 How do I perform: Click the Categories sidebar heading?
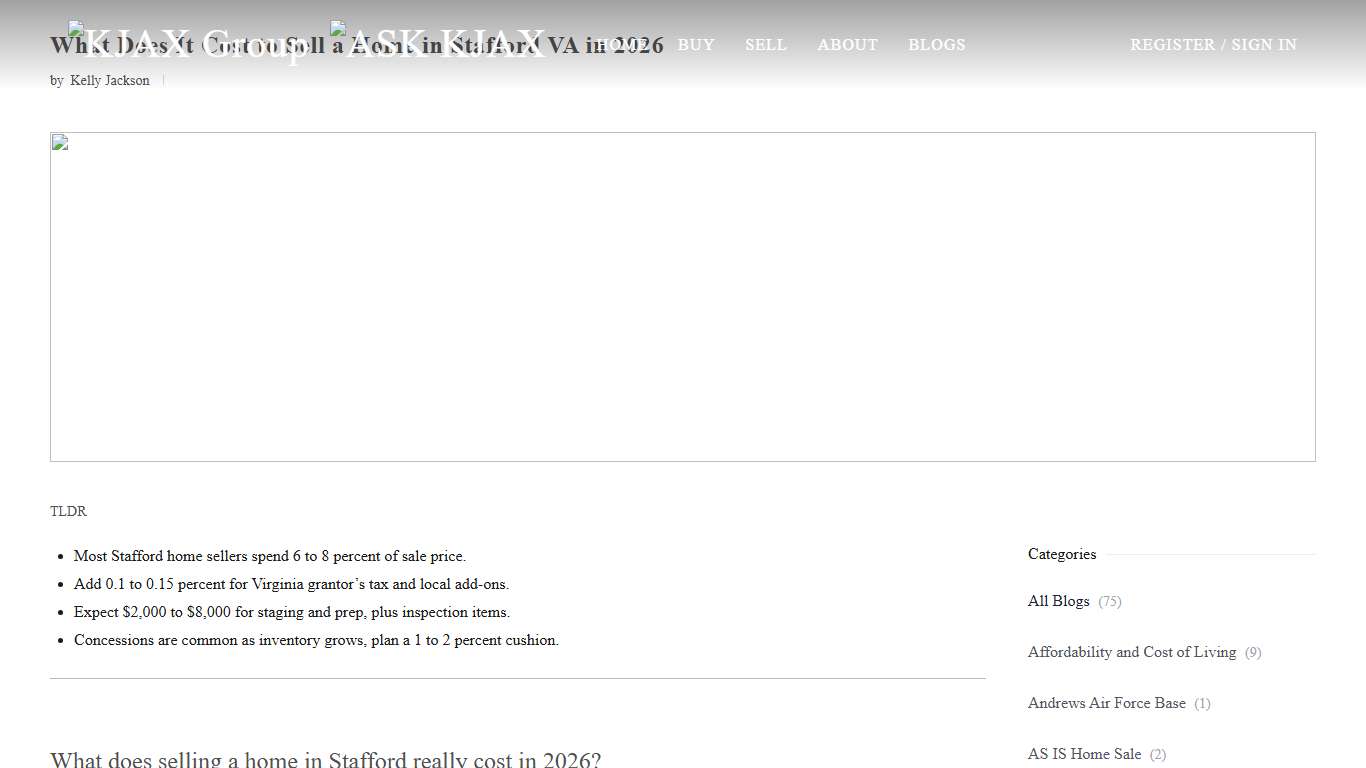tap(1062, 554)
